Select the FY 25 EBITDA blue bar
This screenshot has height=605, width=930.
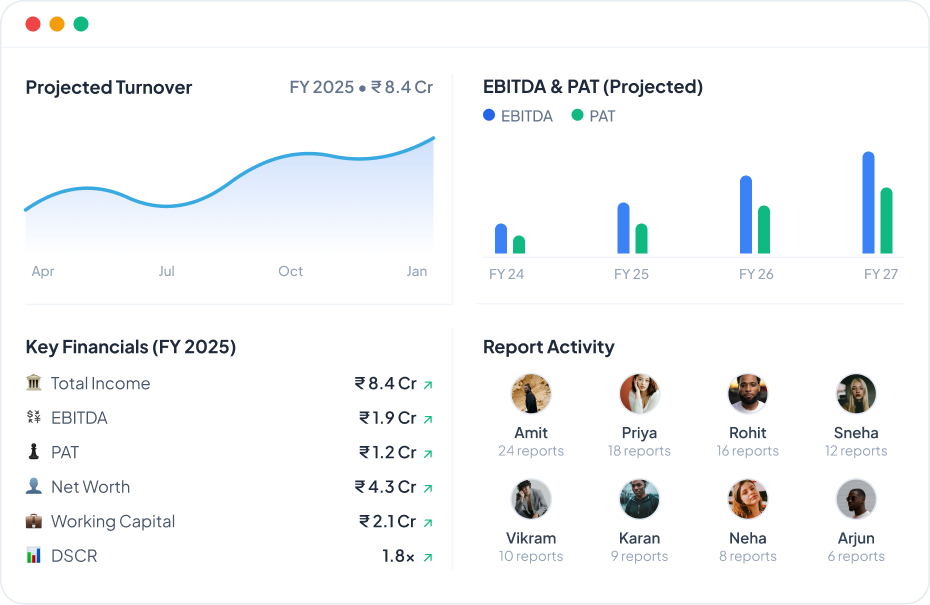tap(623, 228)
